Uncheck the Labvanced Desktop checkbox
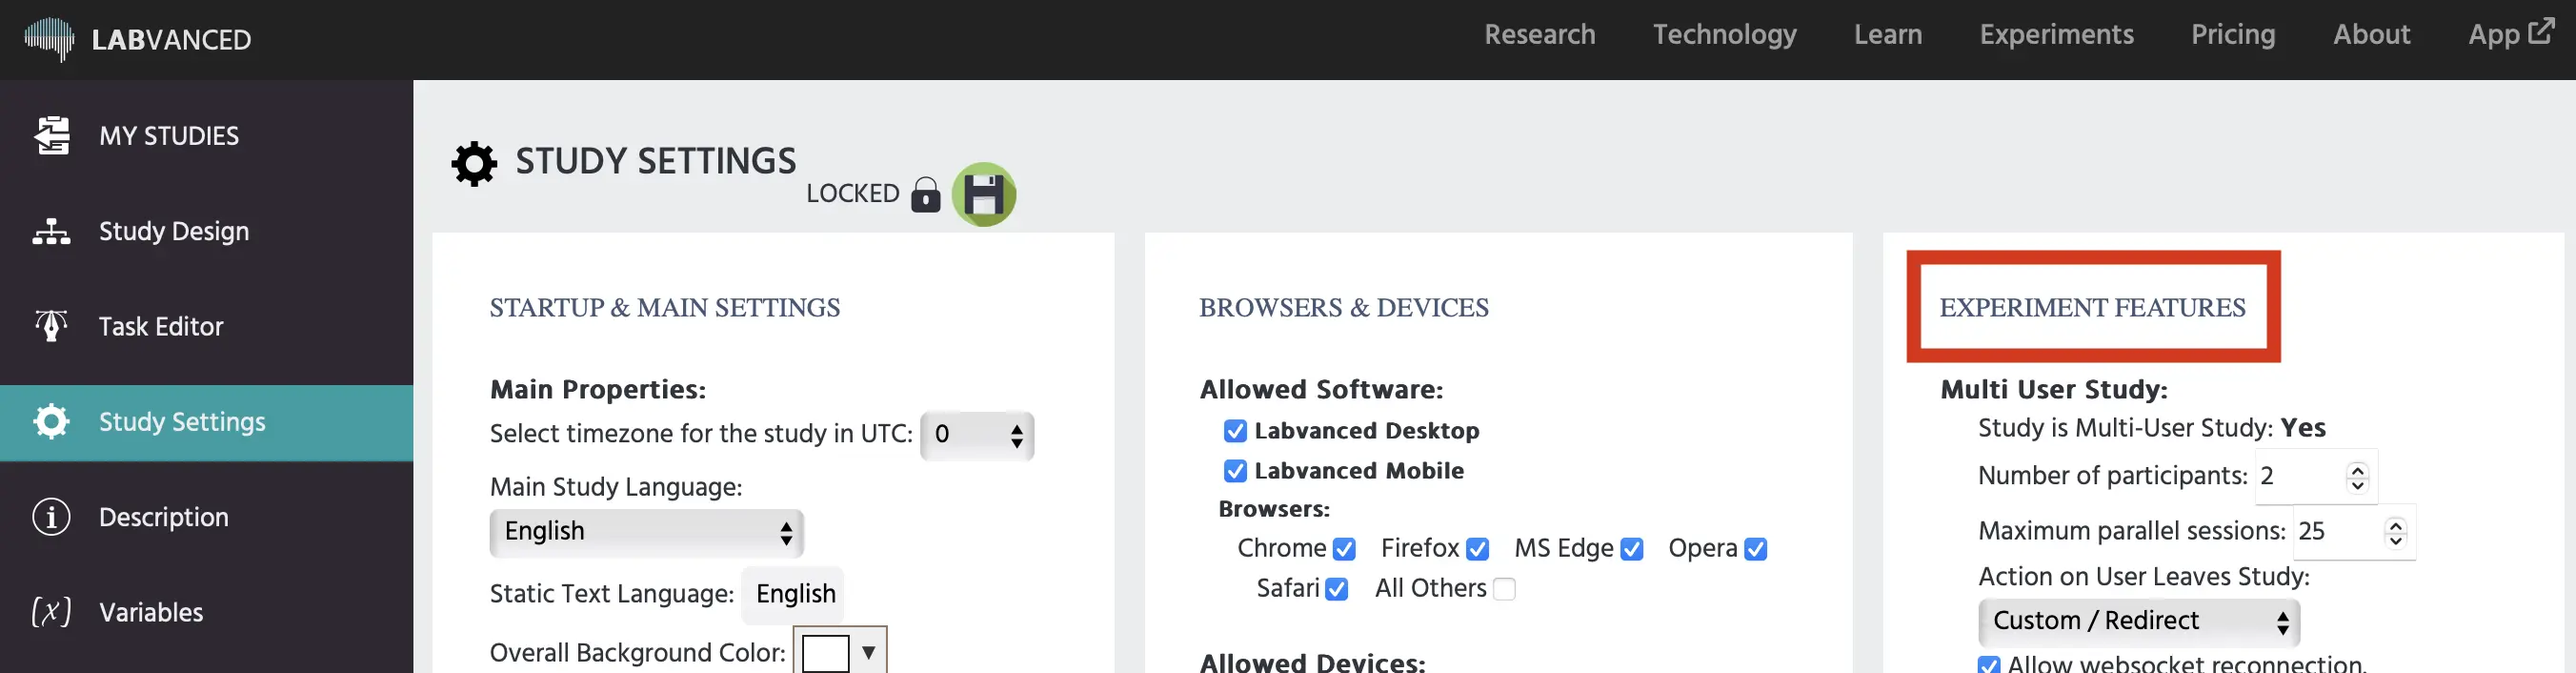2576x673 pixels. click(x=1235, y=431)
